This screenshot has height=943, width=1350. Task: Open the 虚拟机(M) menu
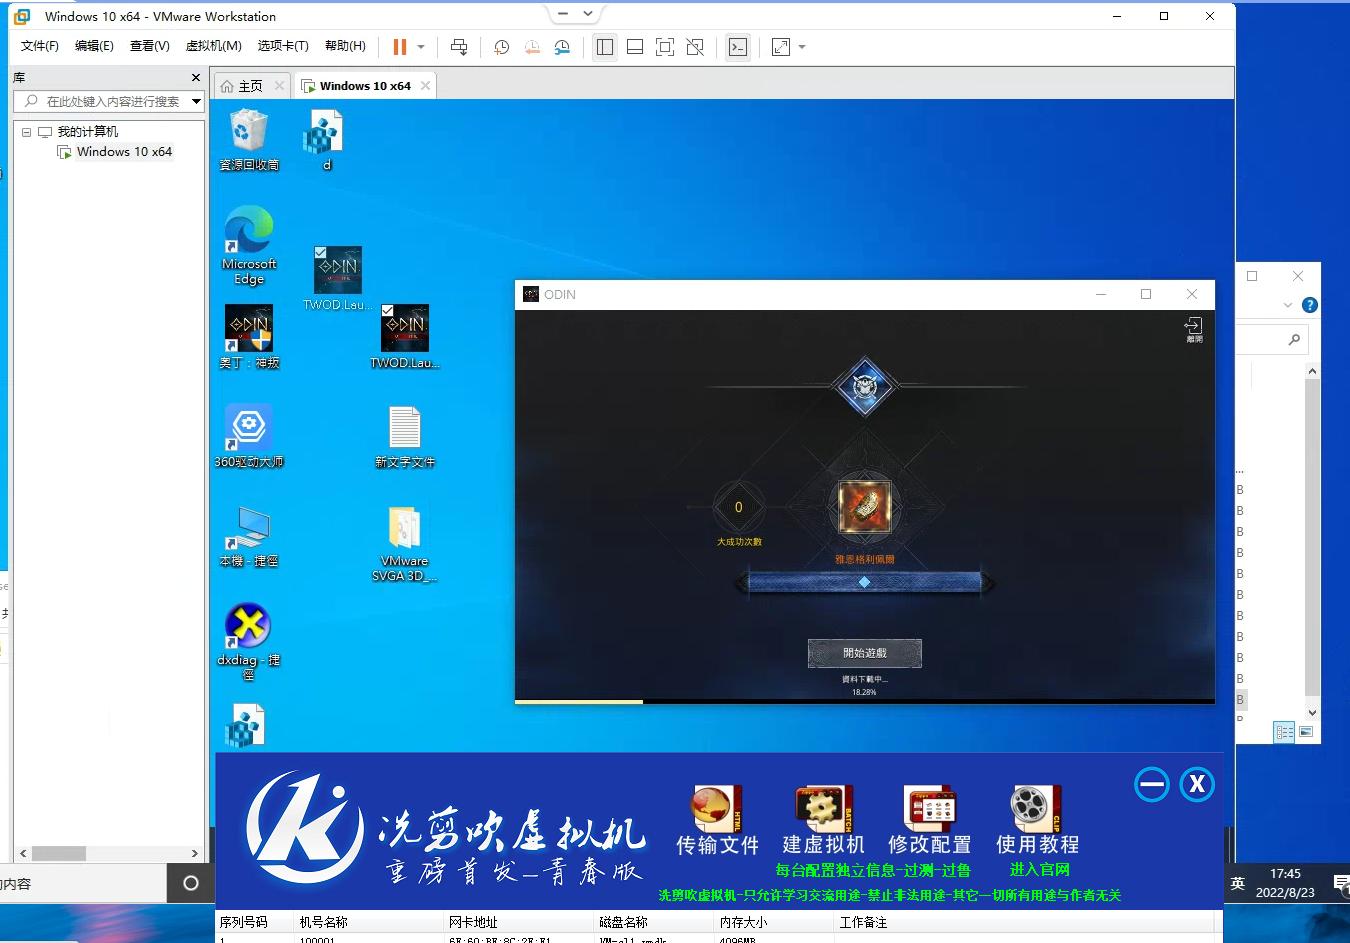click(213, 46)
